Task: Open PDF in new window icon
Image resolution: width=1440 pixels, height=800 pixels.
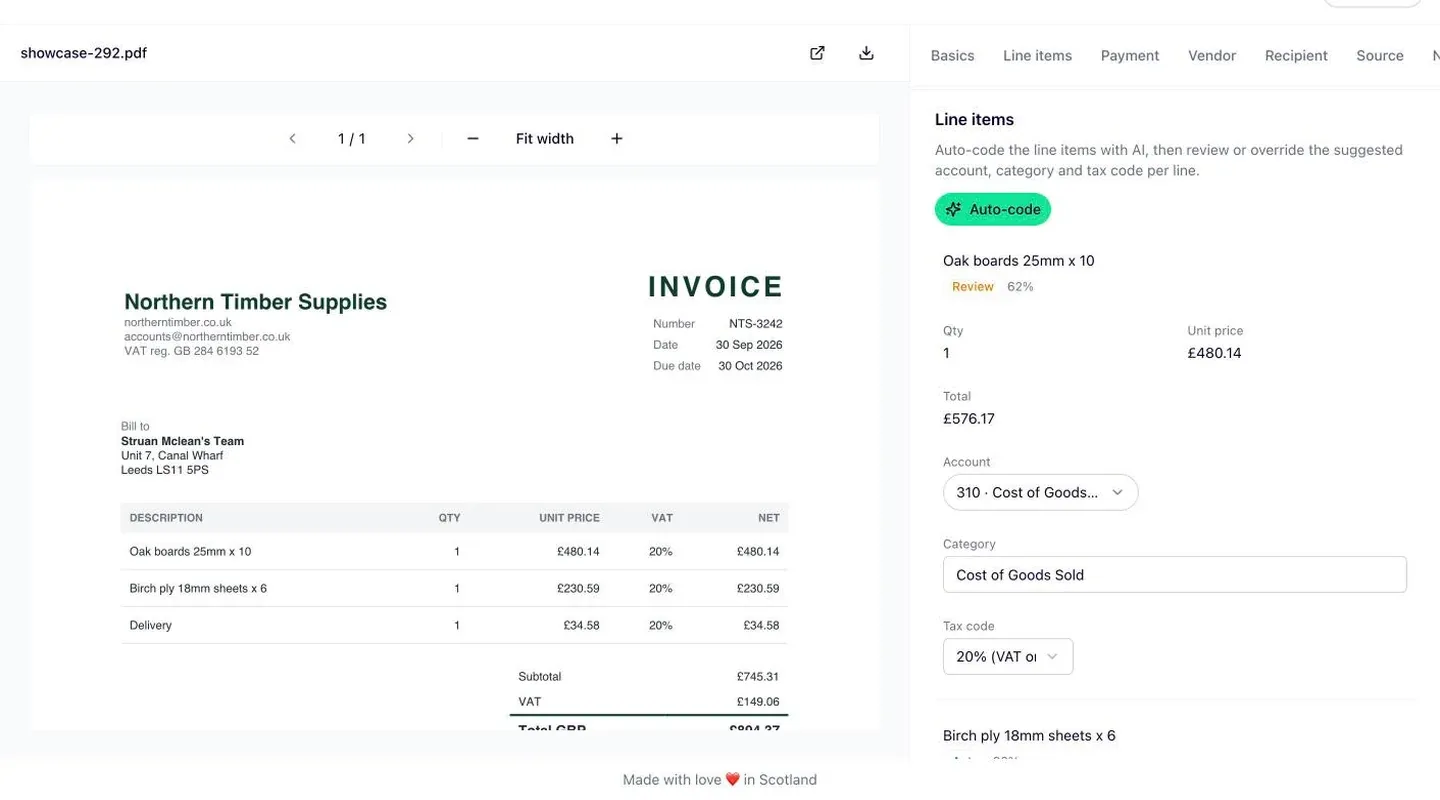Action: [x=817, y=53]
